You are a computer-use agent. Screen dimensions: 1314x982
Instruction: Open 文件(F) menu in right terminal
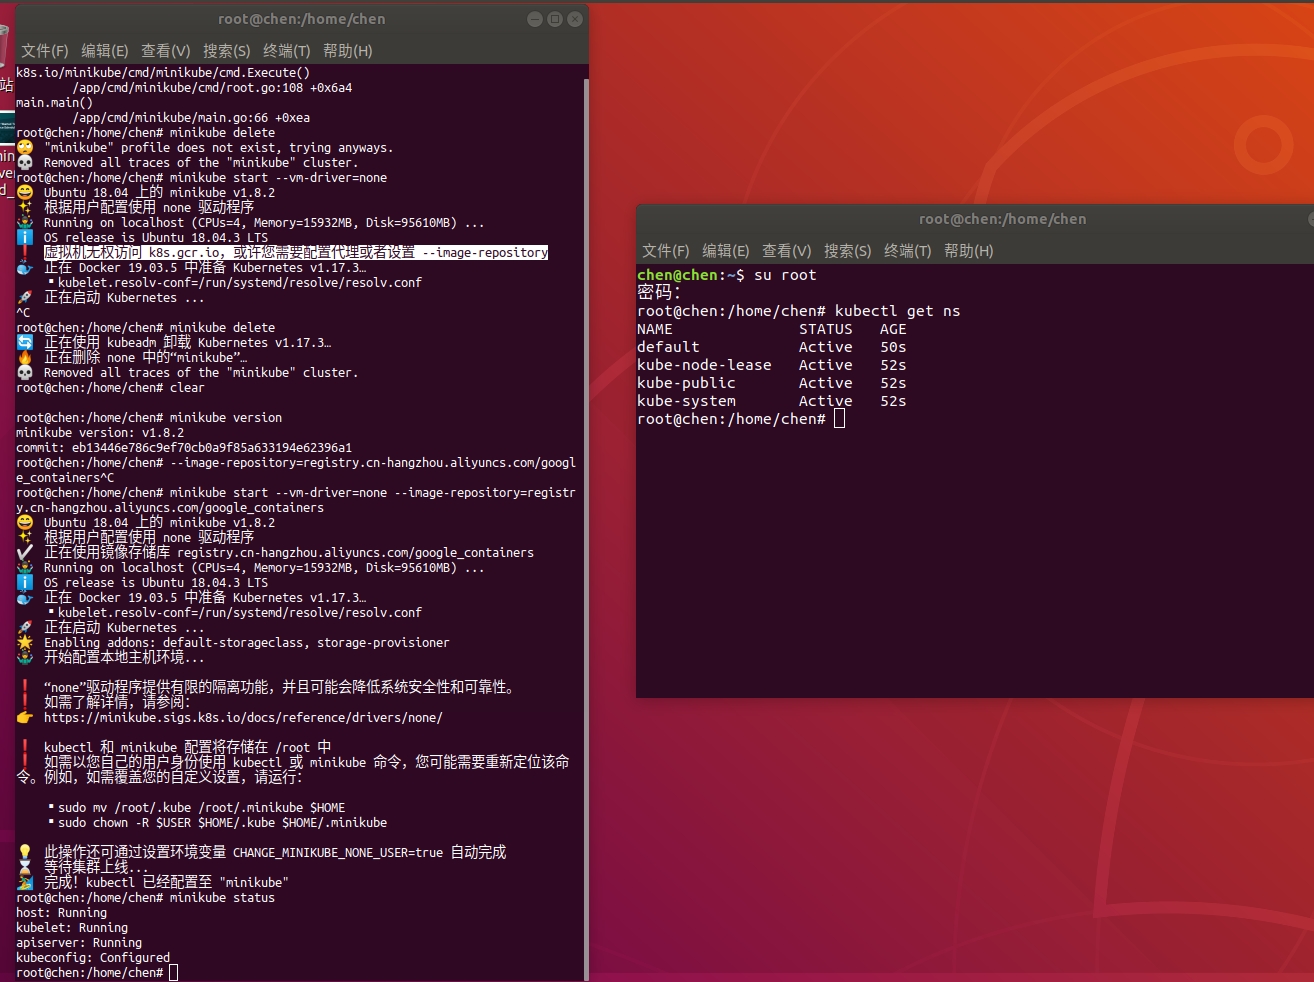coord(666,250)
